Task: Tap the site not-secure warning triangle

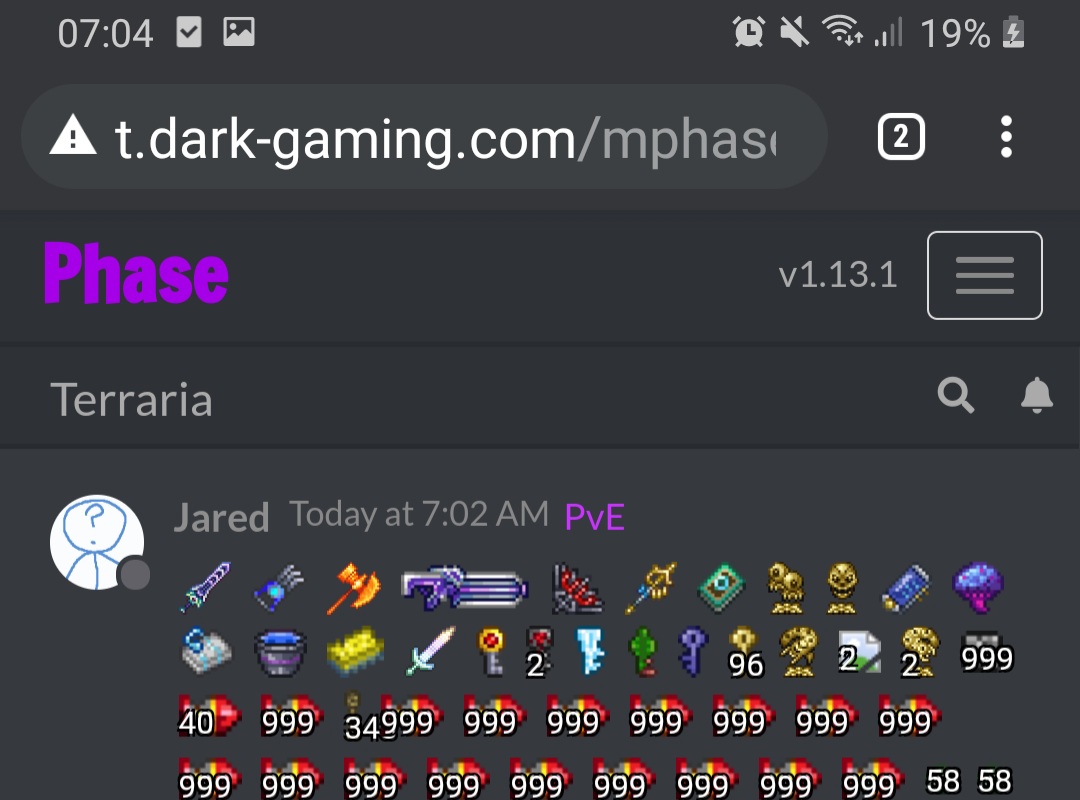Action: point(73,135)
